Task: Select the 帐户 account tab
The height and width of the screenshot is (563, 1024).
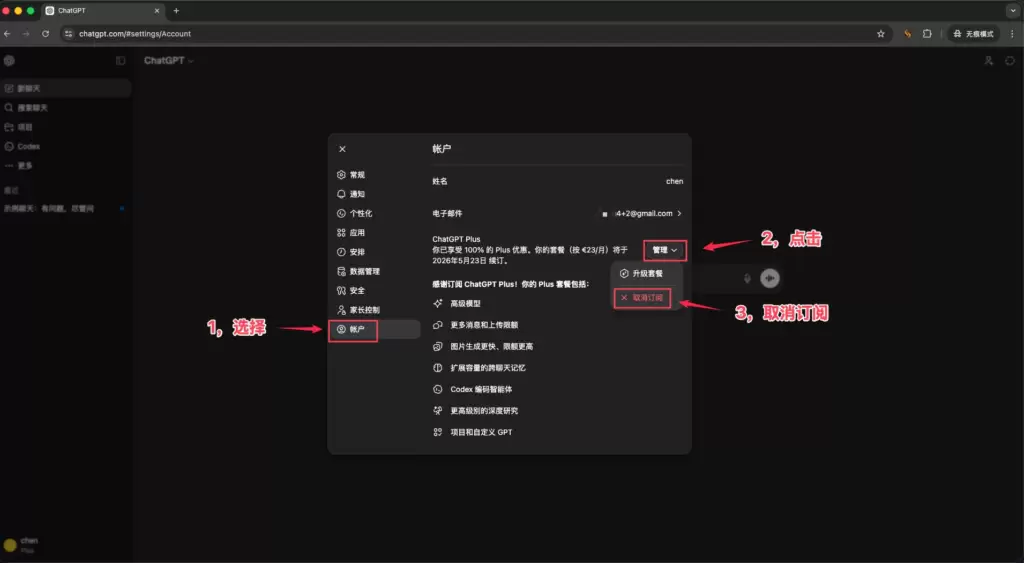Action: pyautogui.click(x=357, y=329)
